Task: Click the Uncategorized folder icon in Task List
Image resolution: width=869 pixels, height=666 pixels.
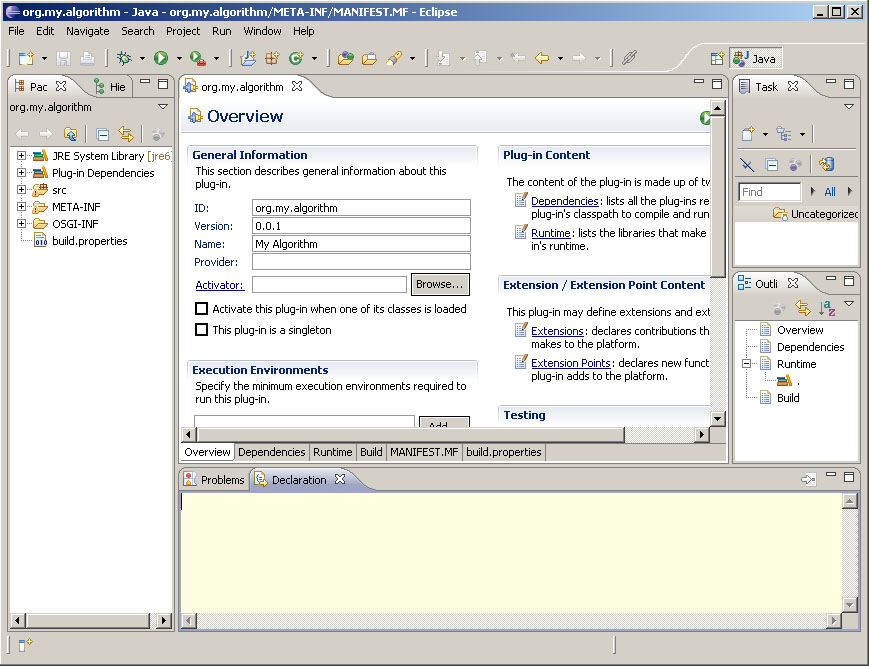Action: click(x=780, y=213)
